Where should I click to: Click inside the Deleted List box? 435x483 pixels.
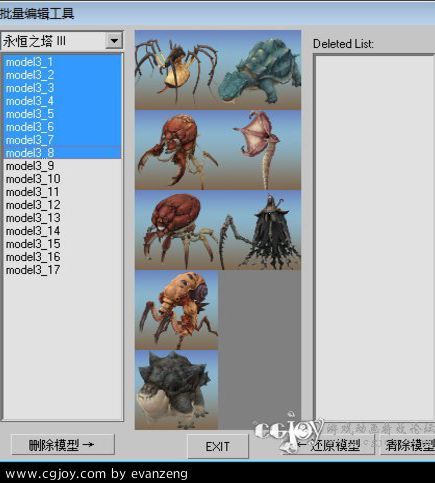[x=374, y=238]
